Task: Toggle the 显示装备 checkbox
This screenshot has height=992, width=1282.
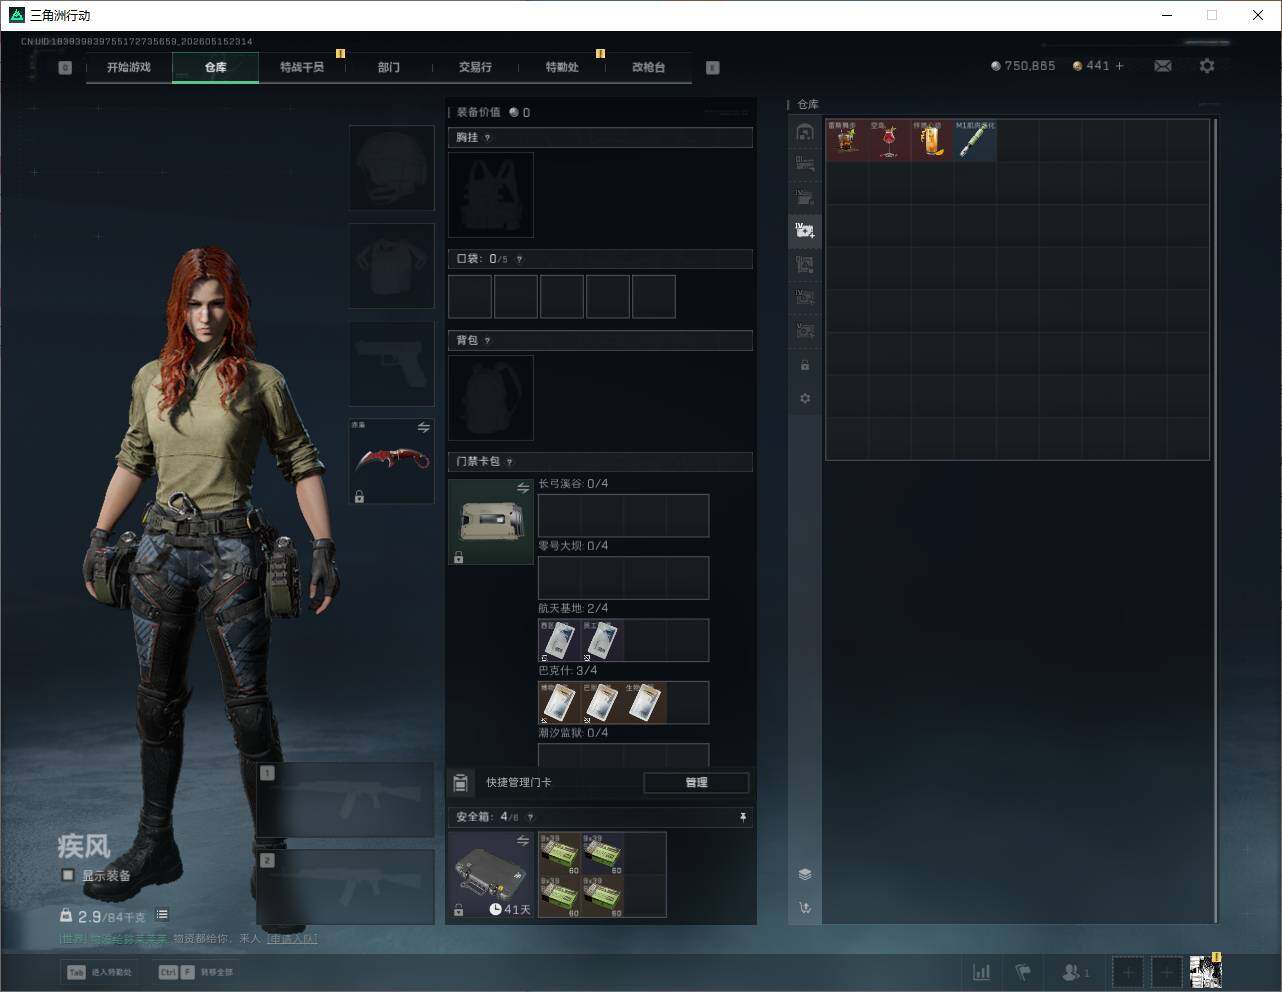Action: pos(68,875)
